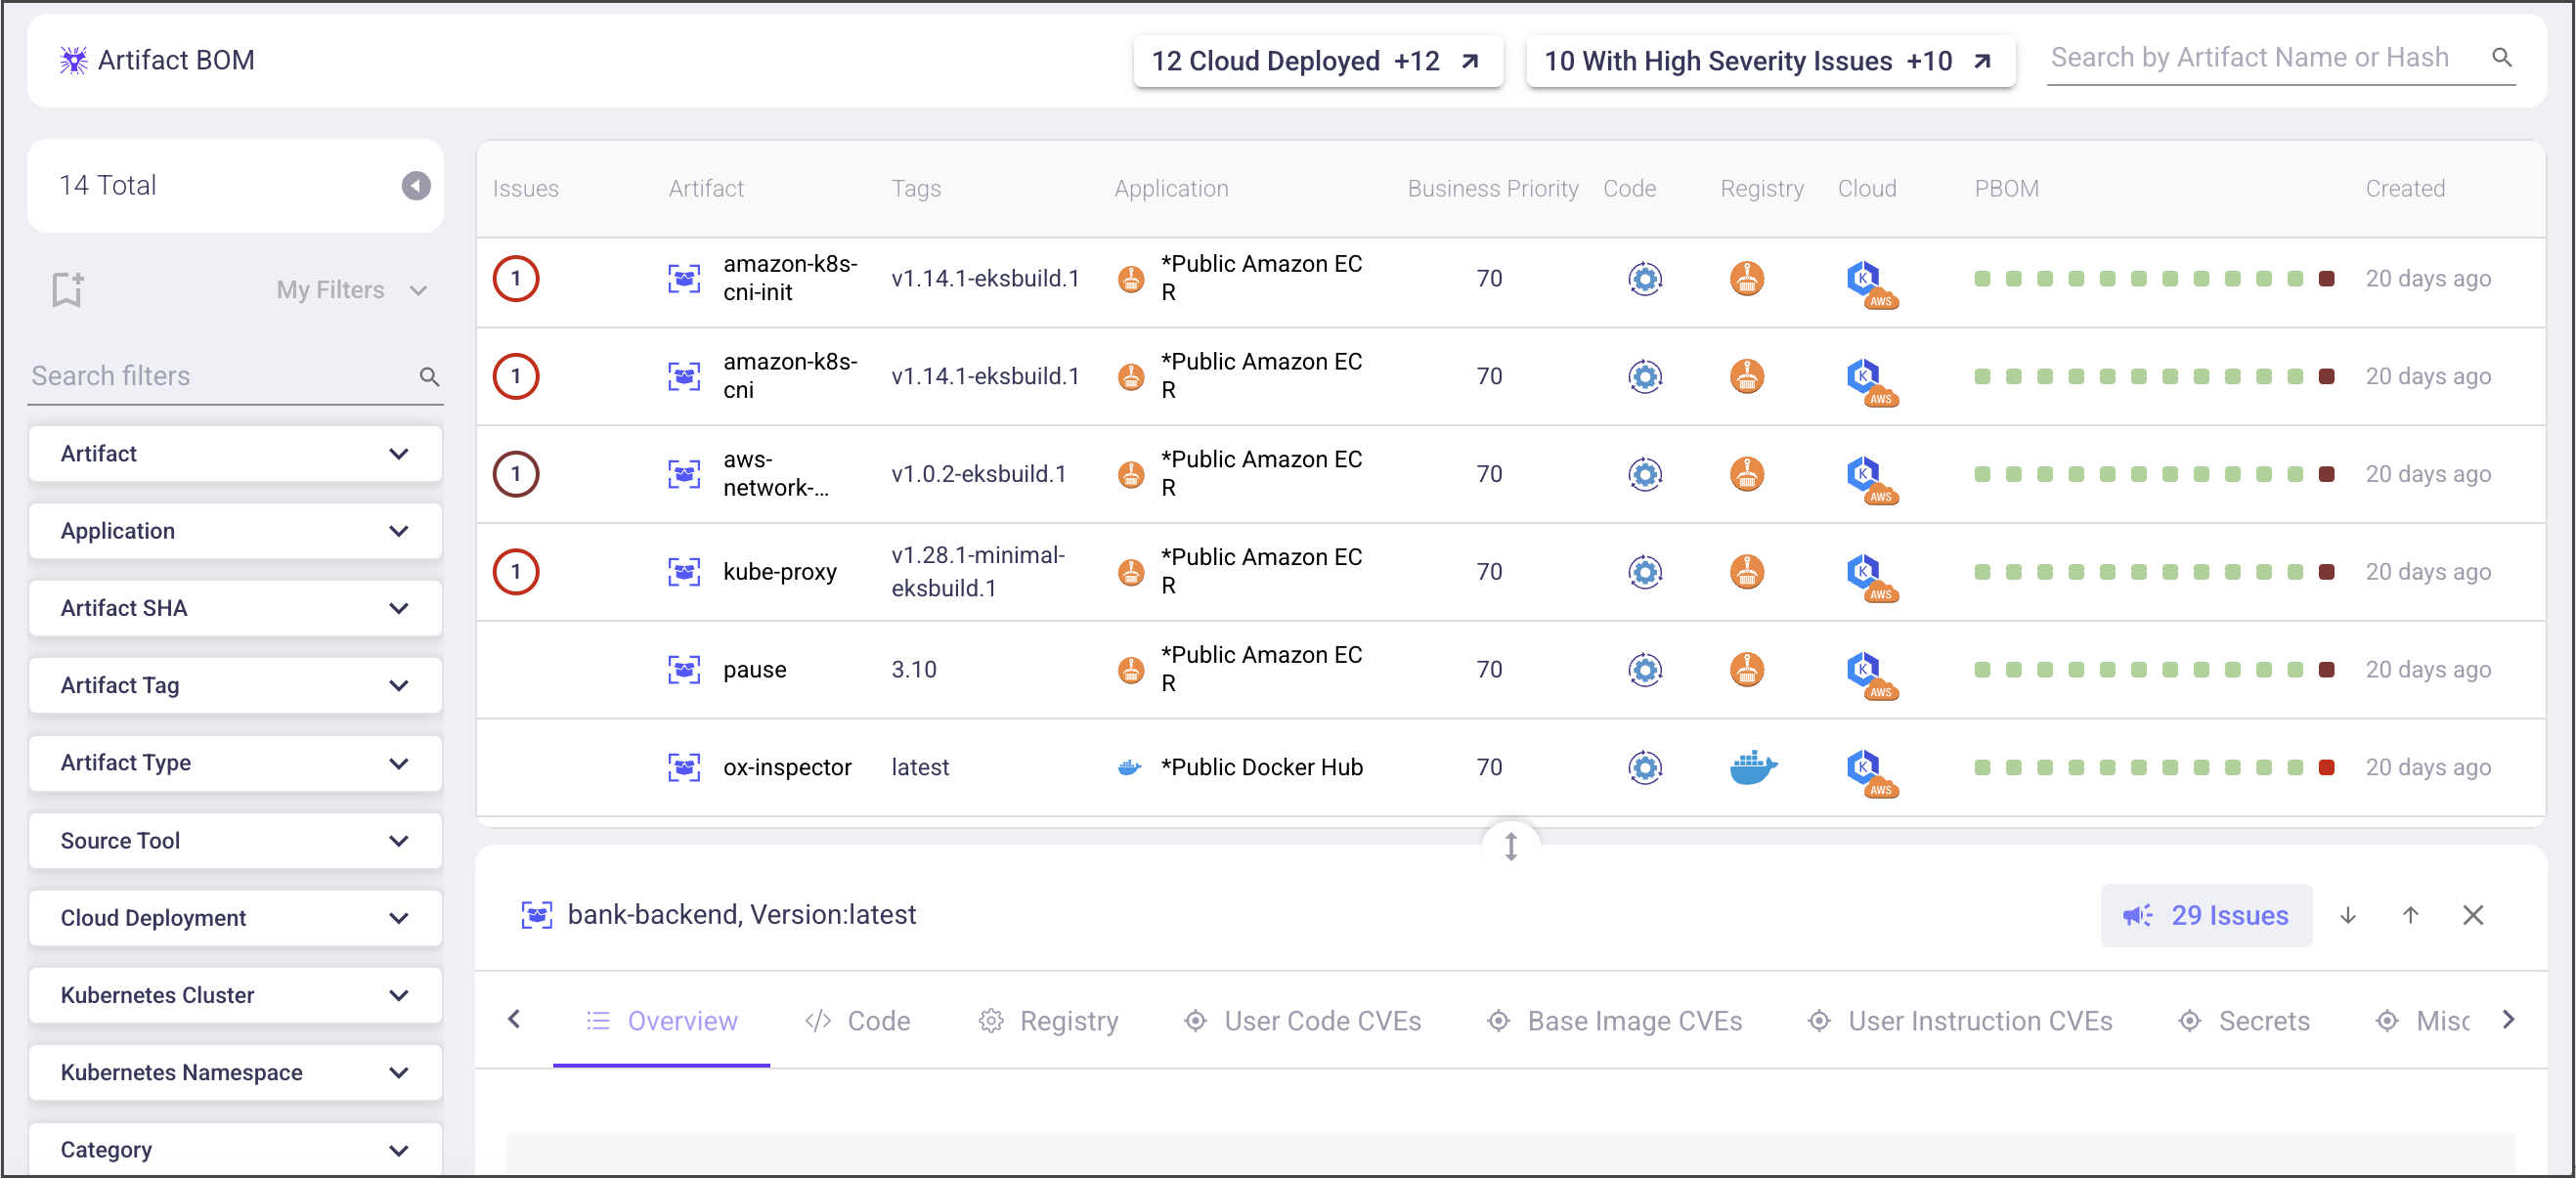Collapse the filters sidebar arrow button
Viewport: 2576px width, 1178px height.
416,185
